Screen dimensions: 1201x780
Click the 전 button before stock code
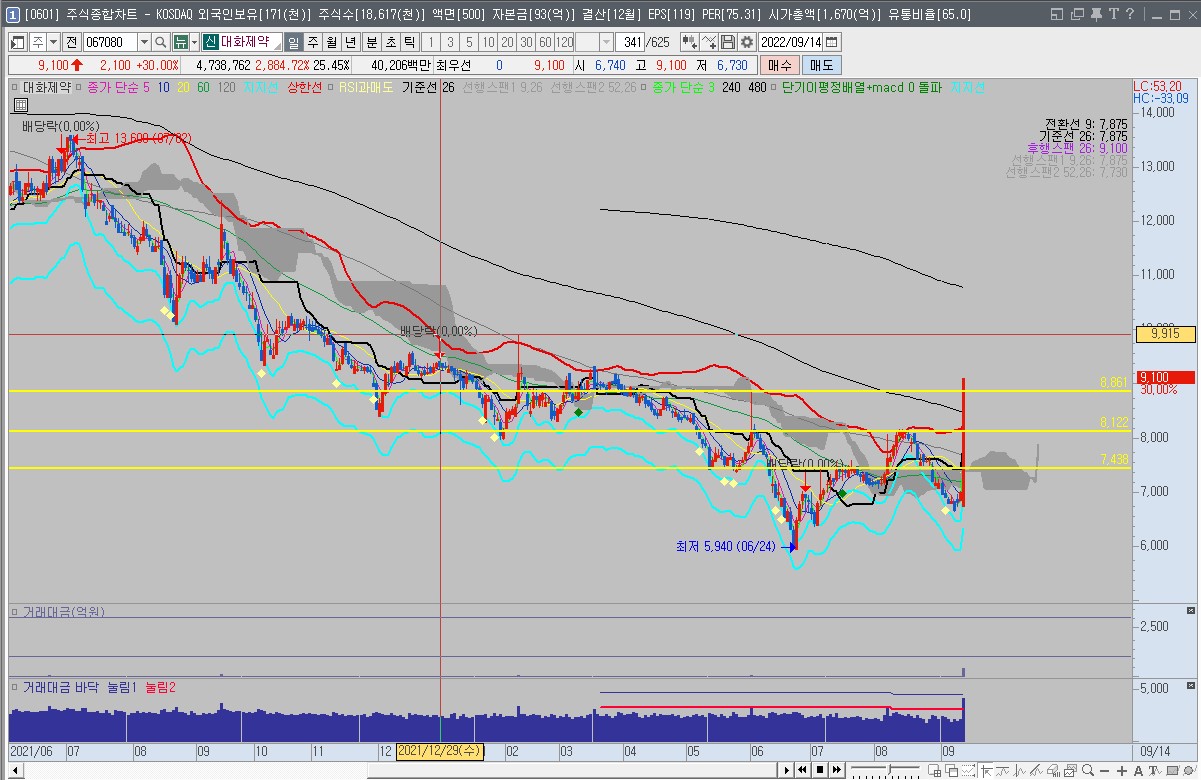tap(72, 42)
